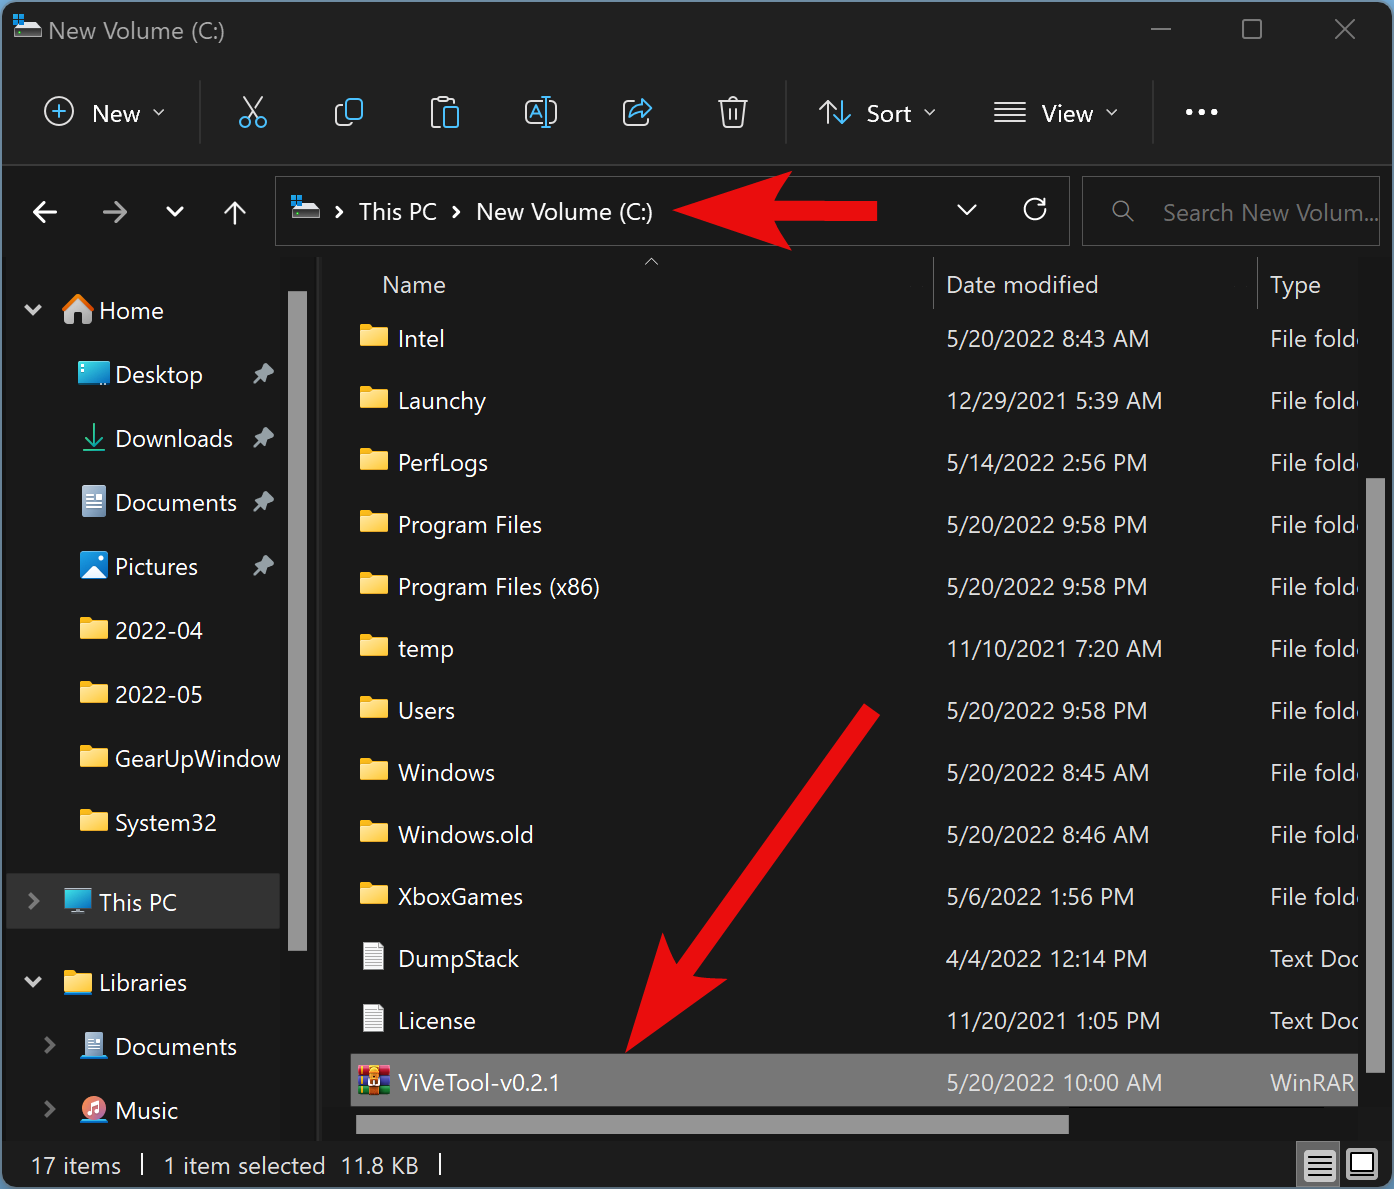The image size is (1394, 1189).
Task: Click the DumpStack text document icon
Action: (374, 957)
